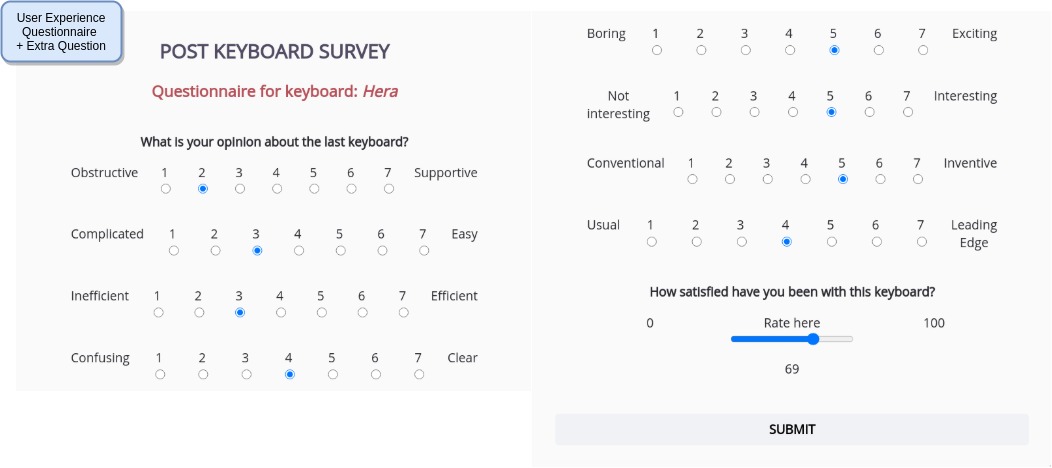
Task: Click the keyboard satisfaction slider handle
Action: click(813, 339)
